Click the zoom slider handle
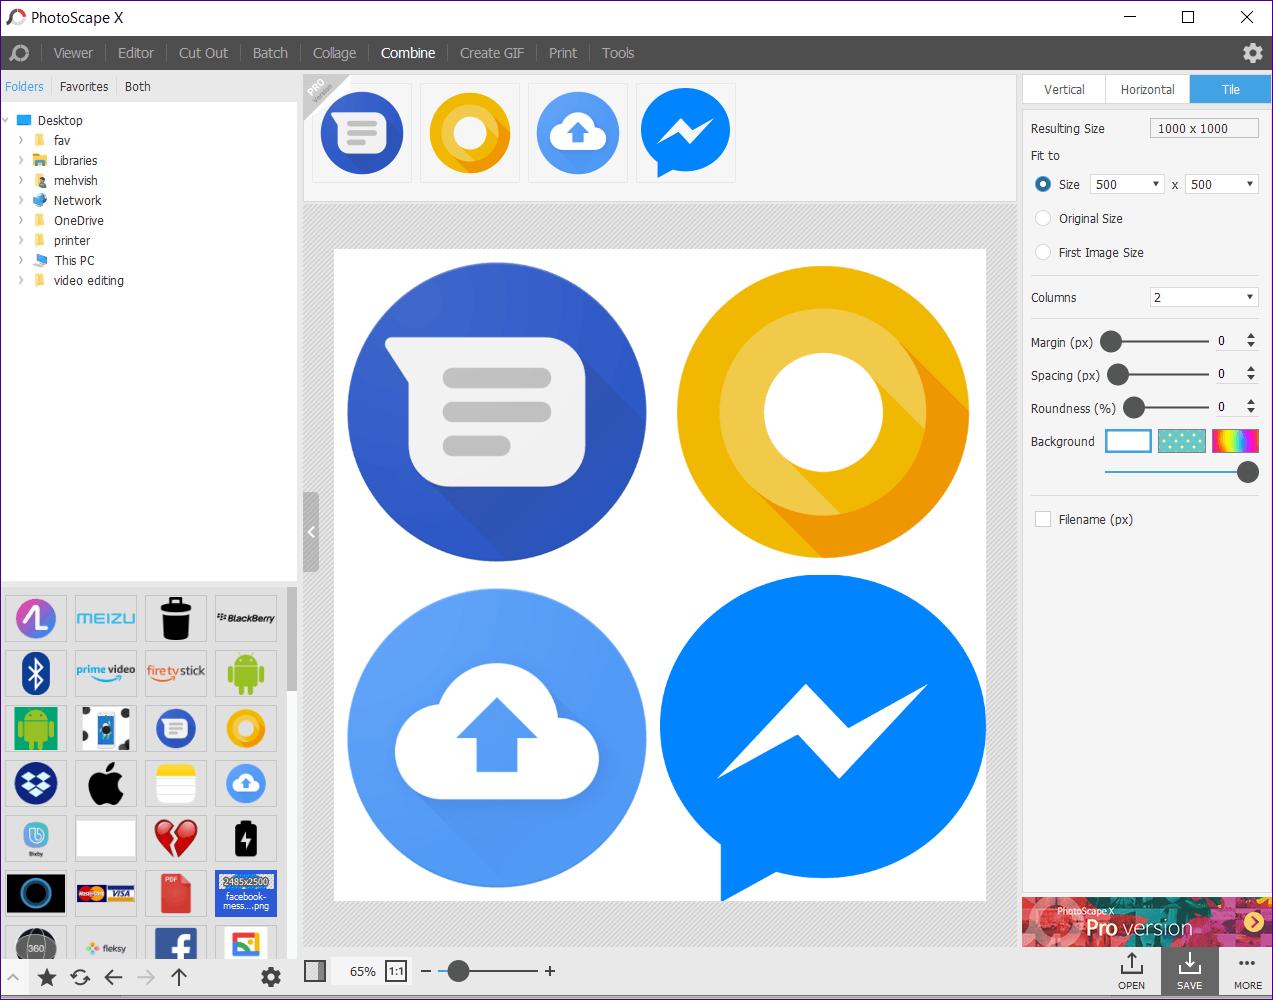1273x1000 pixels. click(x=458, y=971)
